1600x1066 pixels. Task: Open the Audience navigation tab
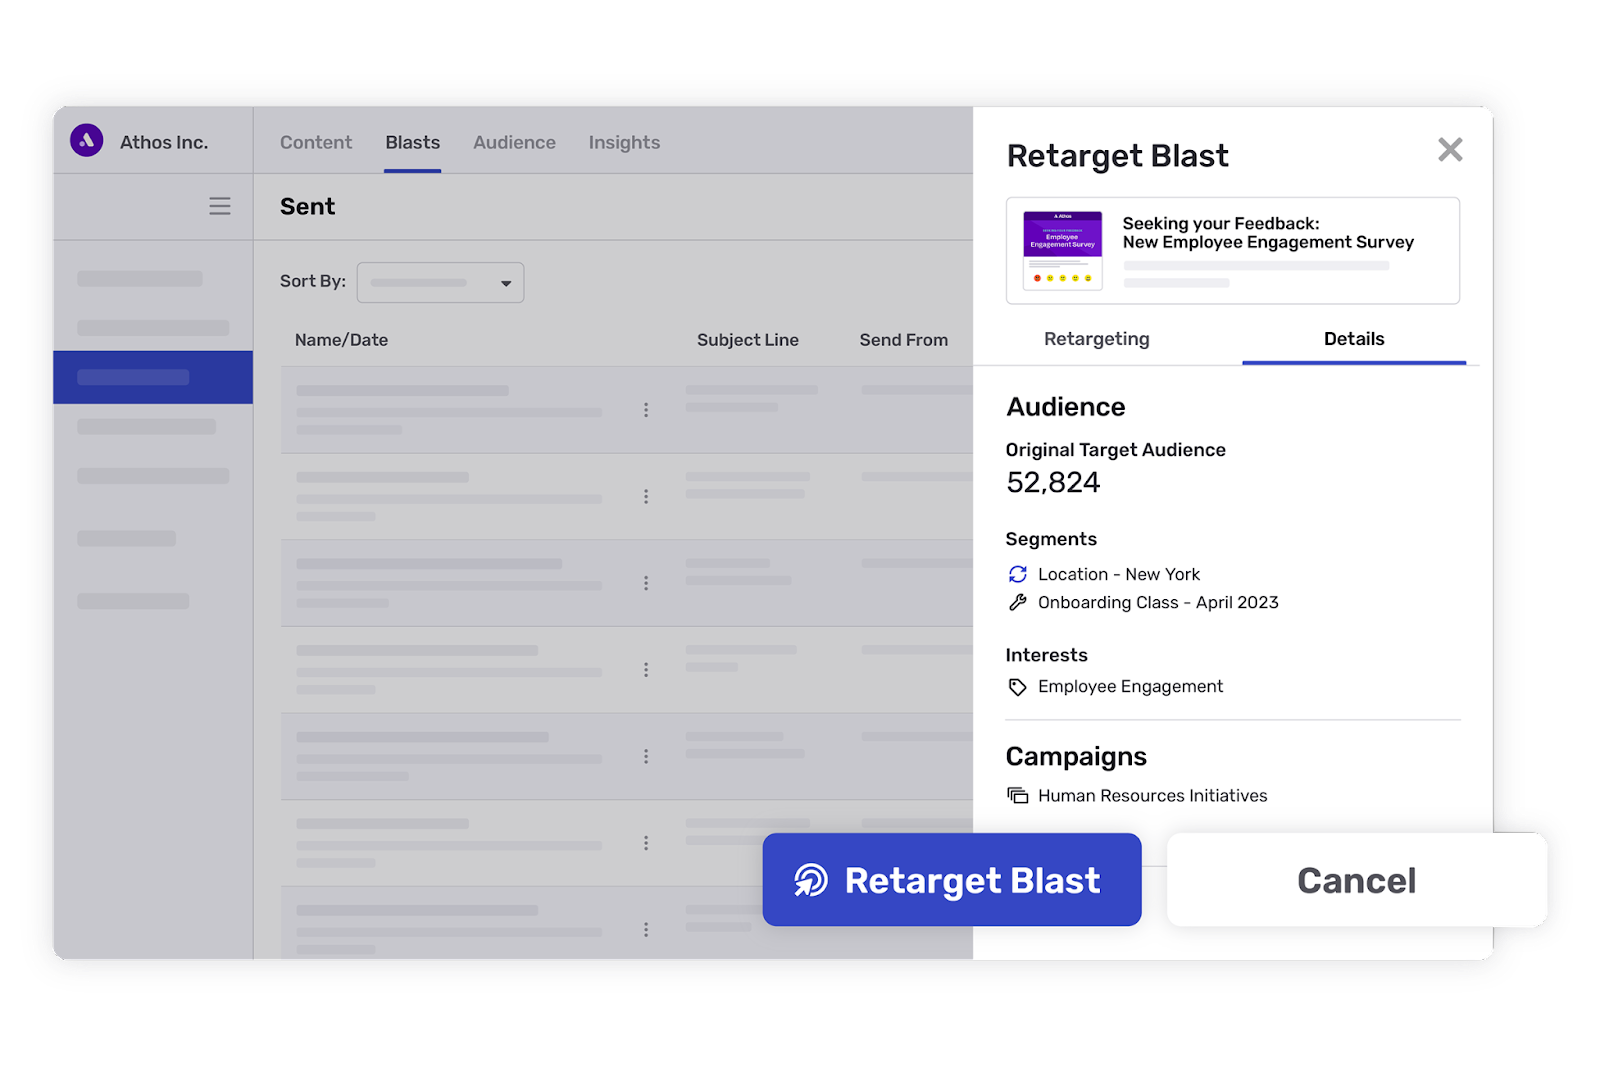(x=514, y=142)
